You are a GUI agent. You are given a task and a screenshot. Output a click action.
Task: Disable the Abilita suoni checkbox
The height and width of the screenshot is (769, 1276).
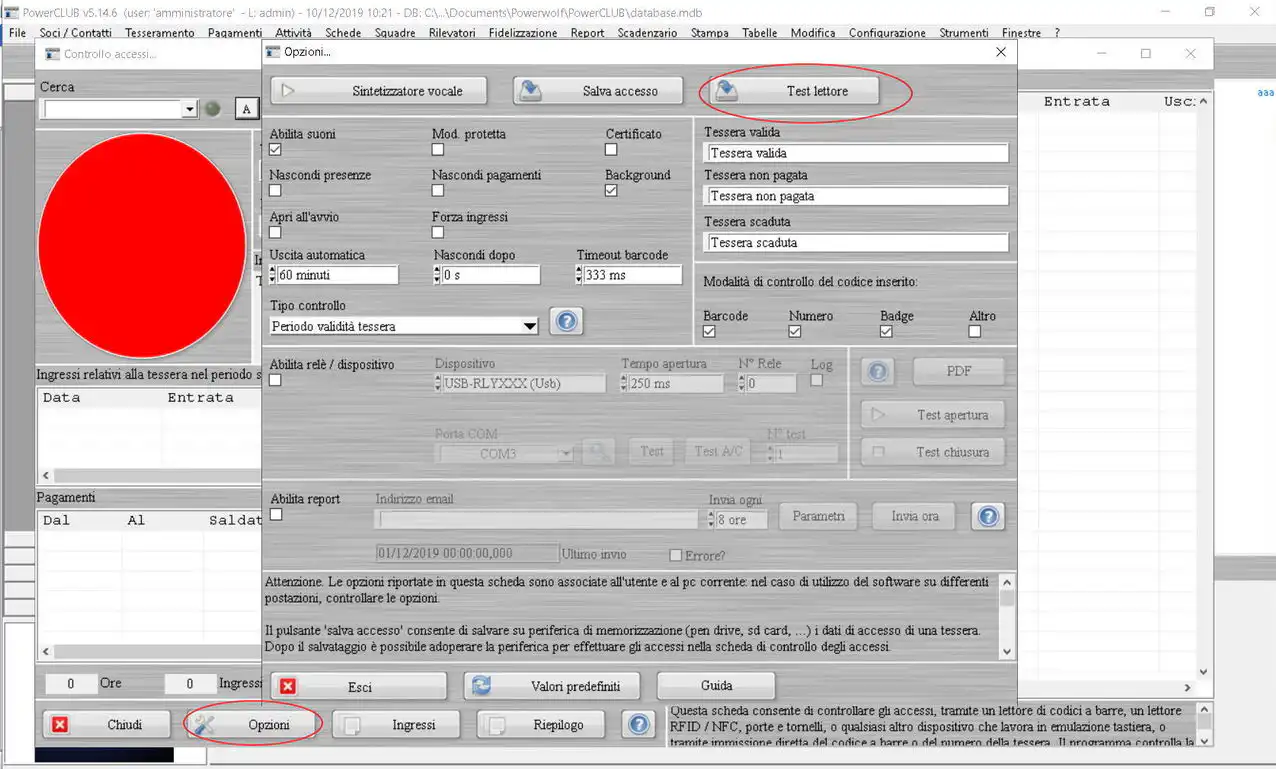[275, 150]
